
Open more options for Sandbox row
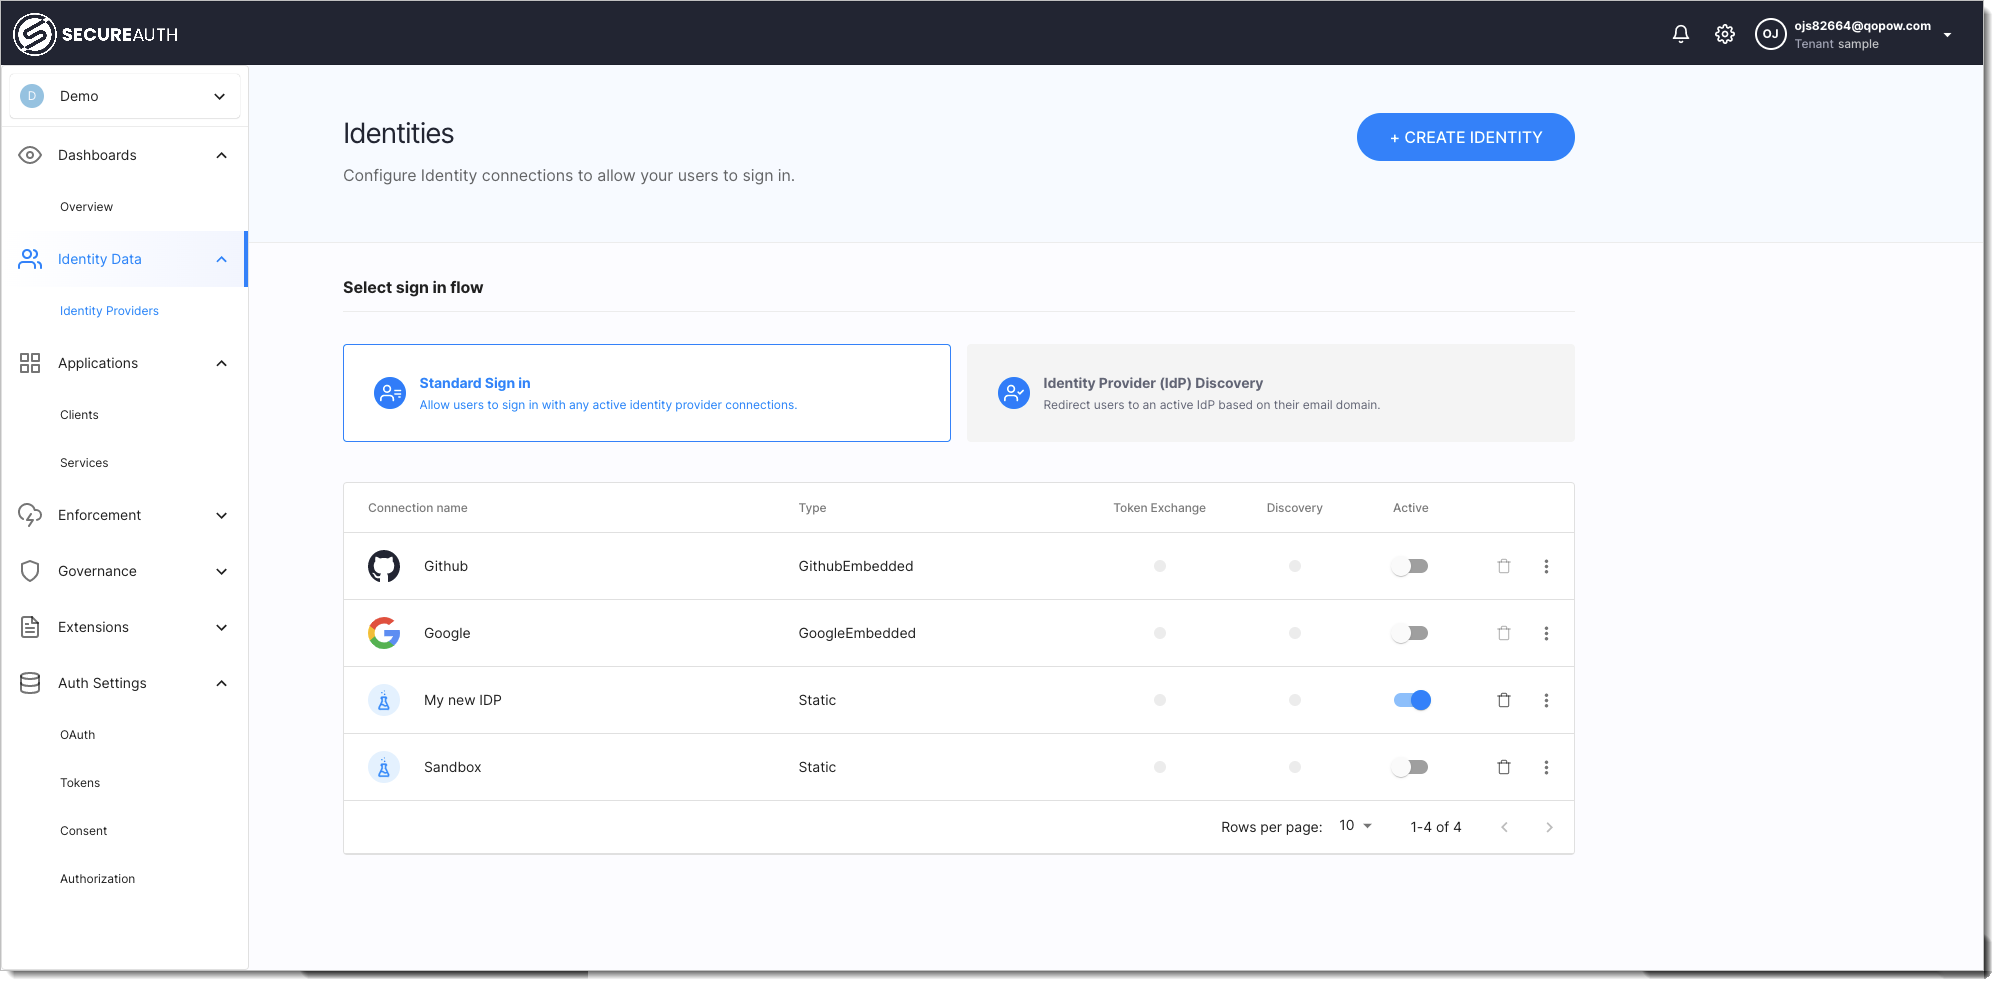pos(1546,767)
